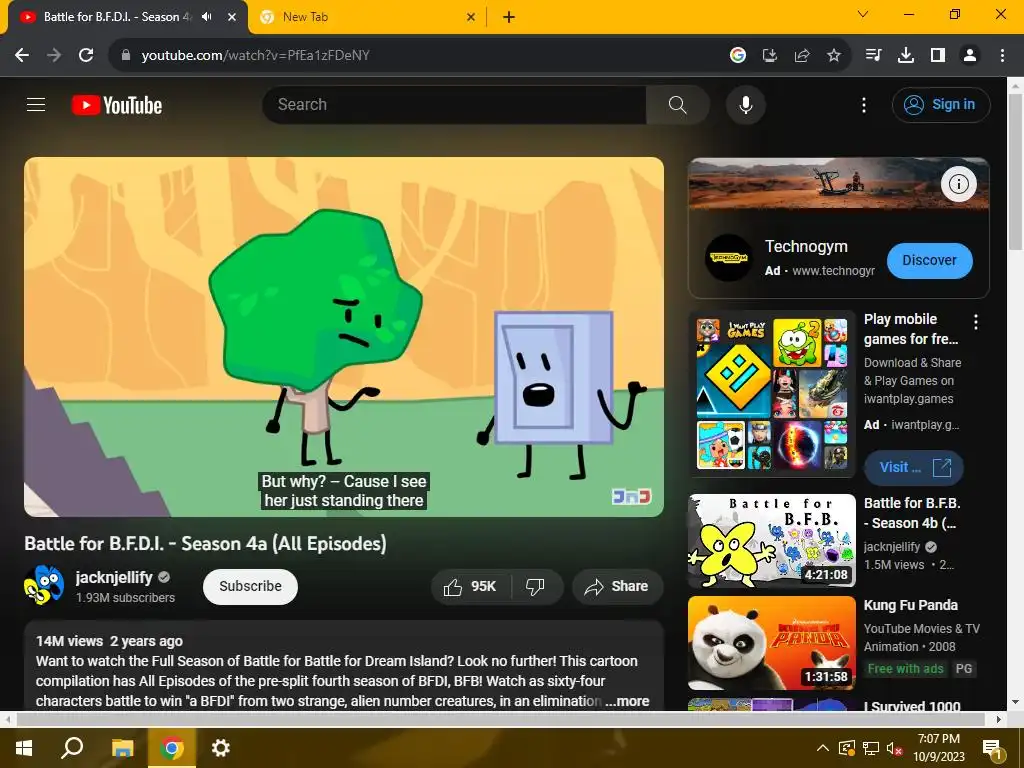The height and width of the screenshot is (768, 1024).
Task: Open Kung Fu Panda movie thumbnail
Action: 772,643
